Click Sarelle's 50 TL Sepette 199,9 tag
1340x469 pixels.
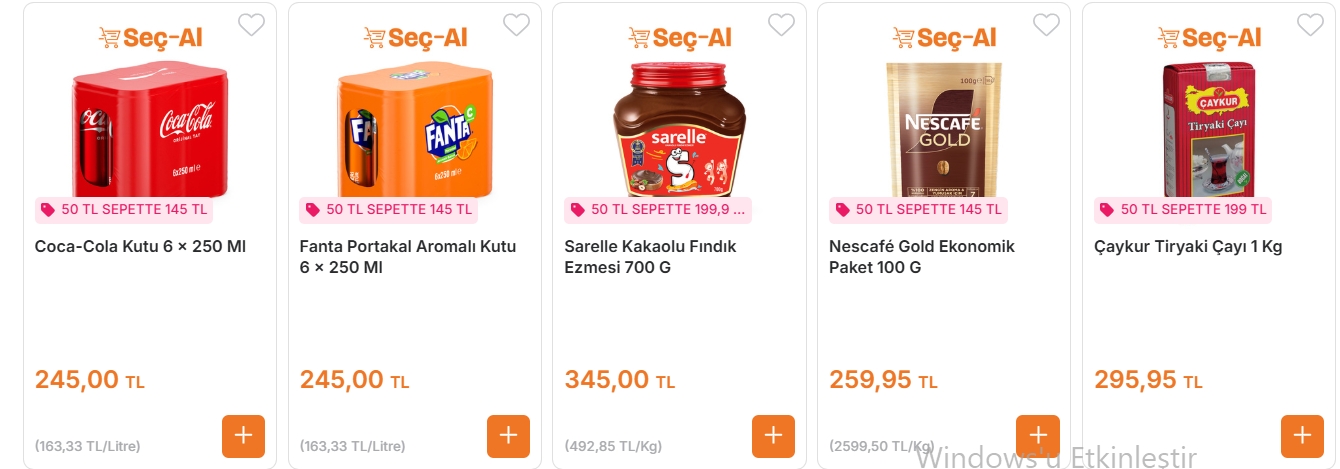coord(659,210)
